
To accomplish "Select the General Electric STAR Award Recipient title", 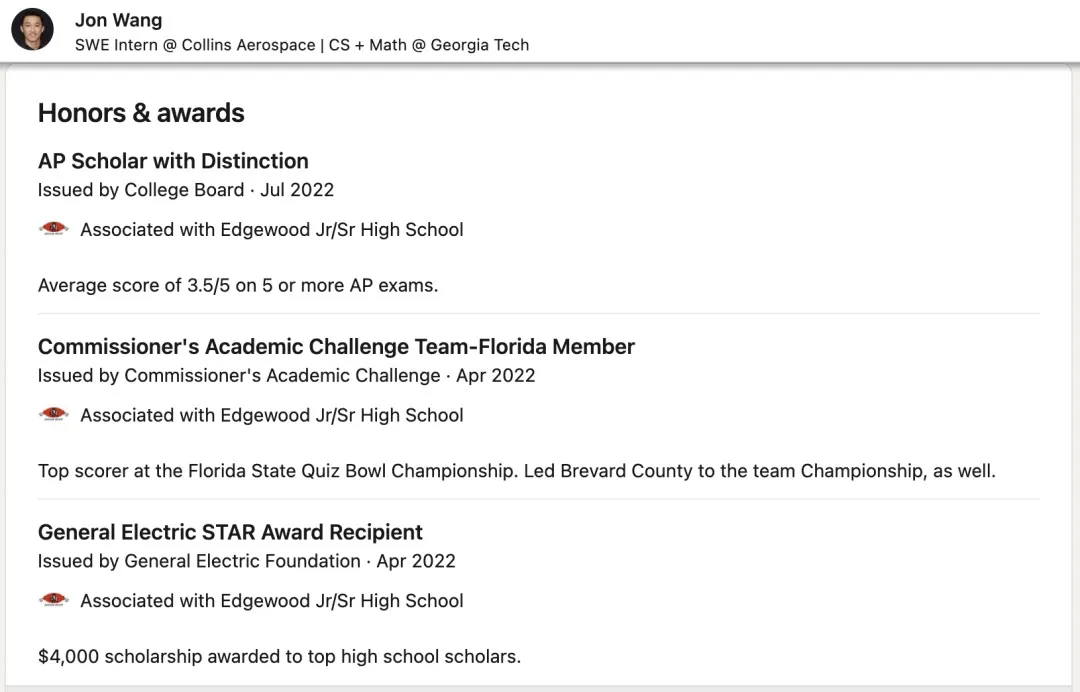I will click(230, 532).
